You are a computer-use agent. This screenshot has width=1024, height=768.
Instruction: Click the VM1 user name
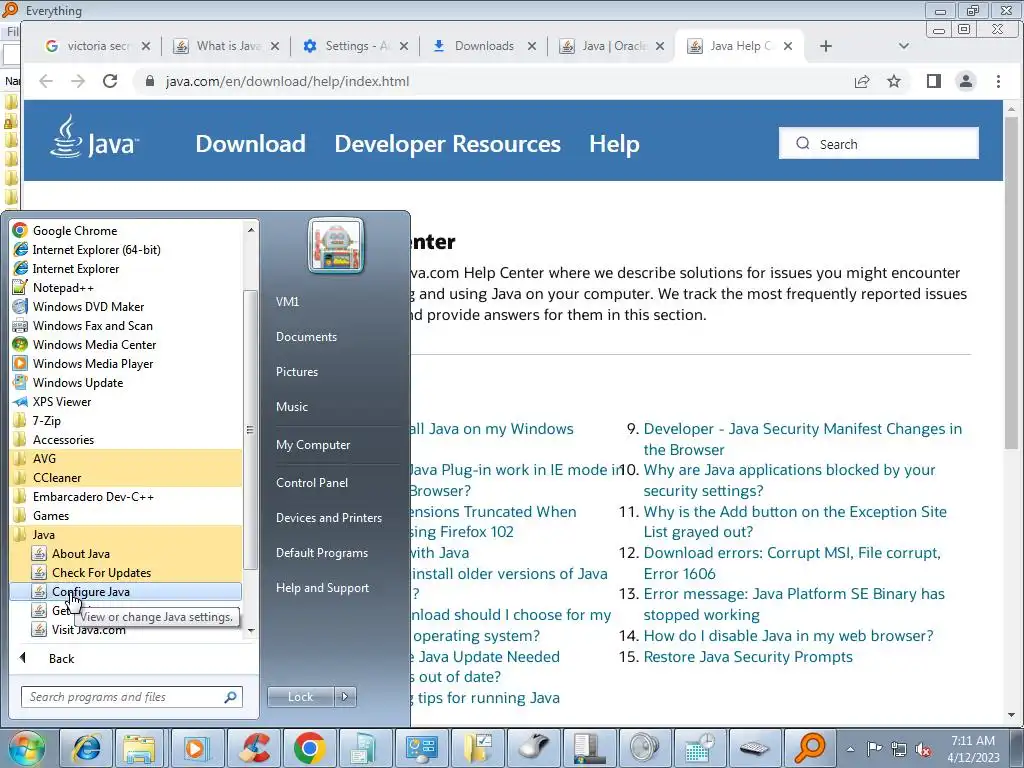click(287, 302)
